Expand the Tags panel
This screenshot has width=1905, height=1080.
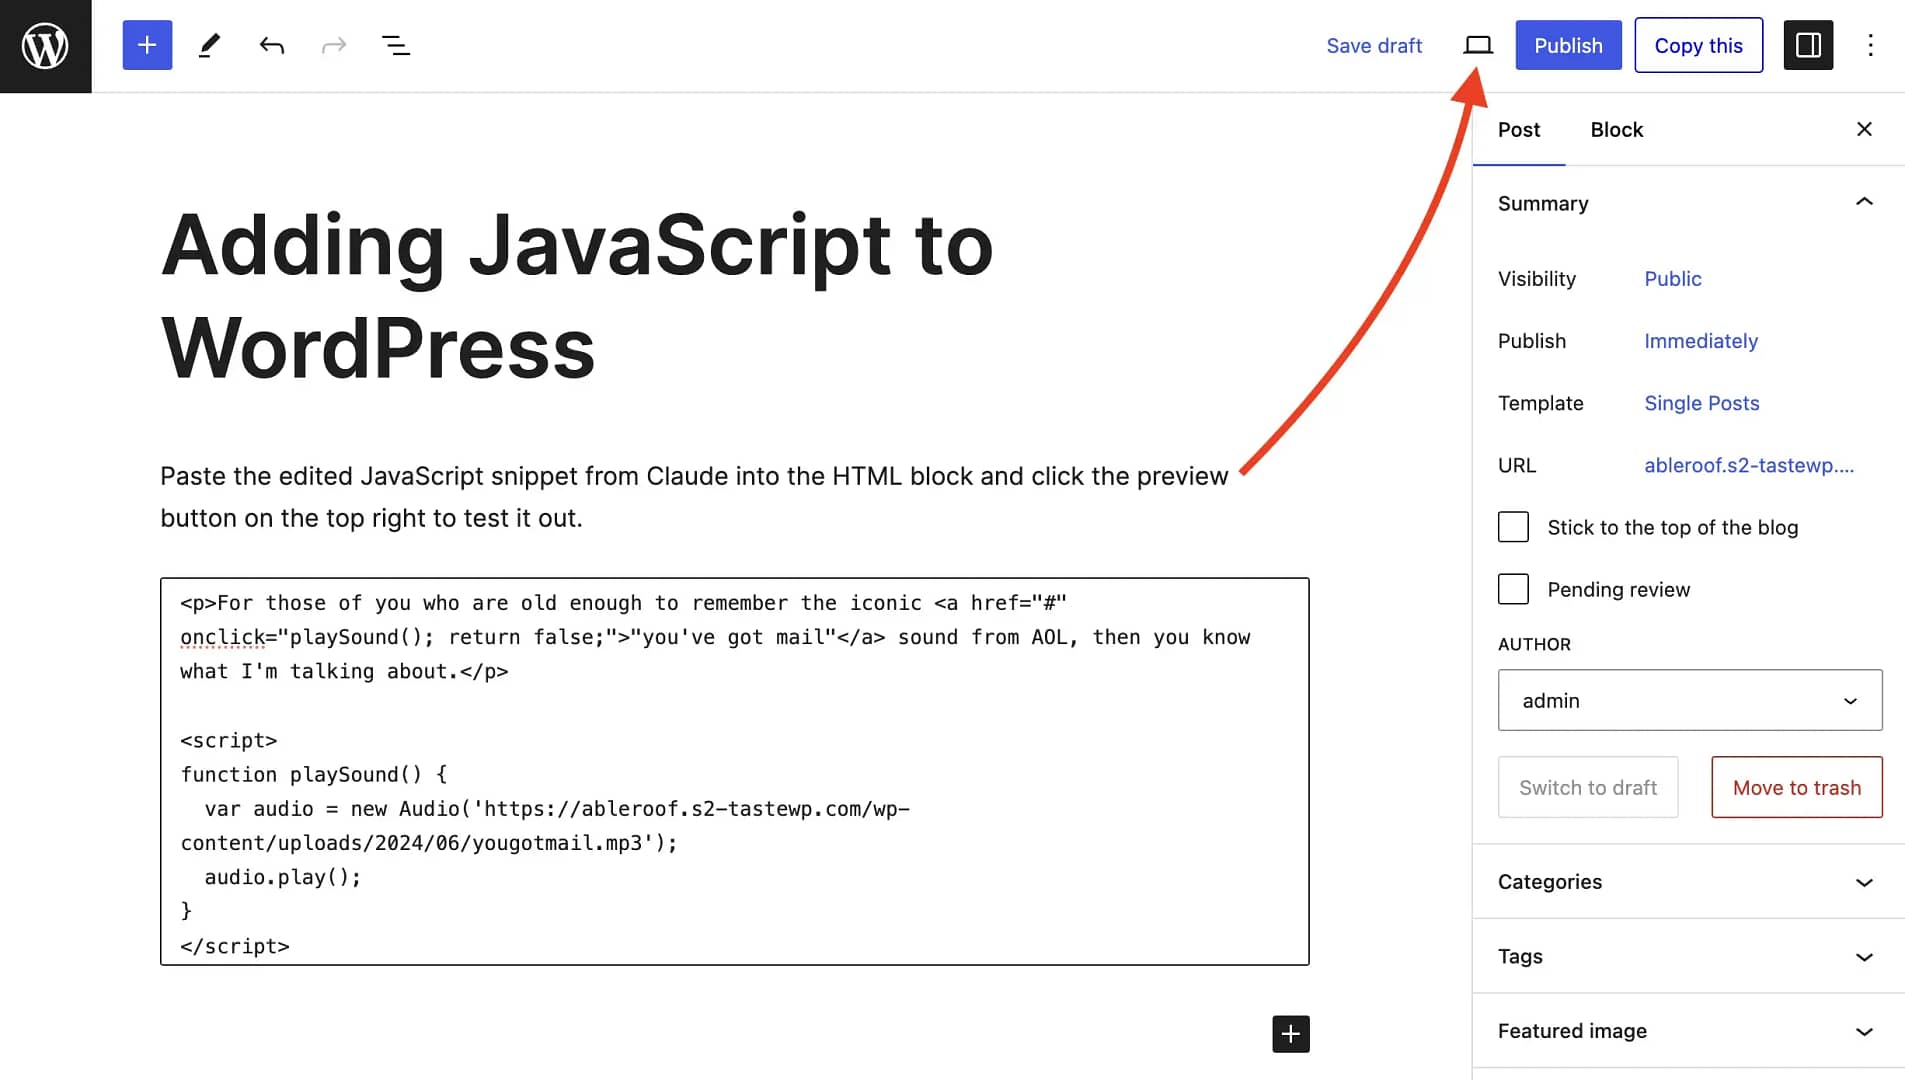point(1689,956)
